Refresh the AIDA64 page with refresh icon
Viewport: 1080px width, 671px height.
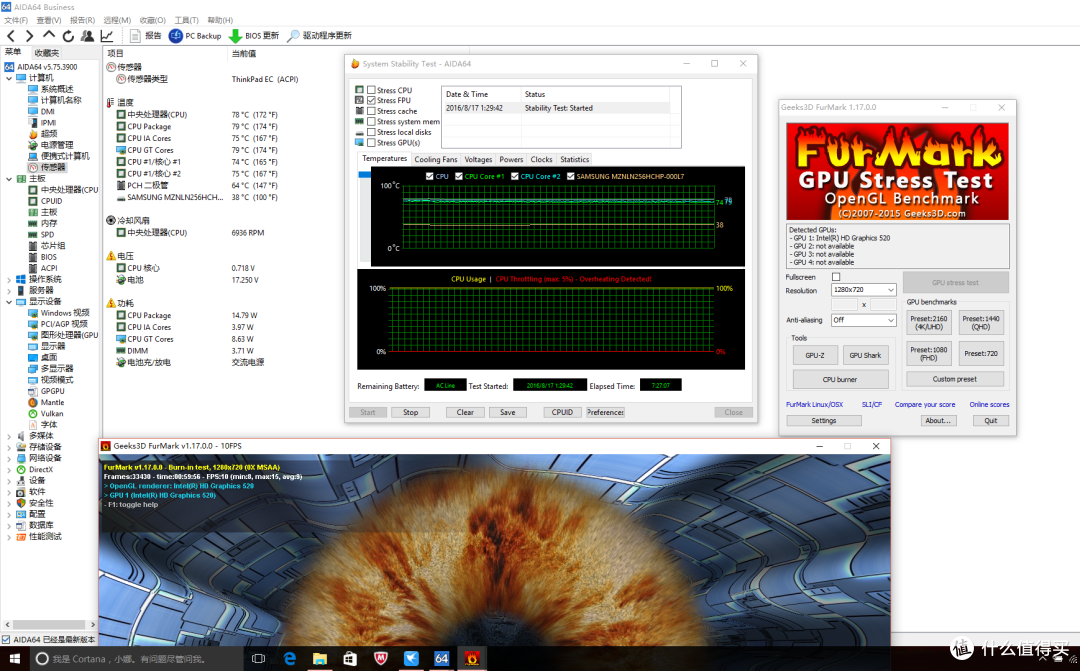pos(68,36)
